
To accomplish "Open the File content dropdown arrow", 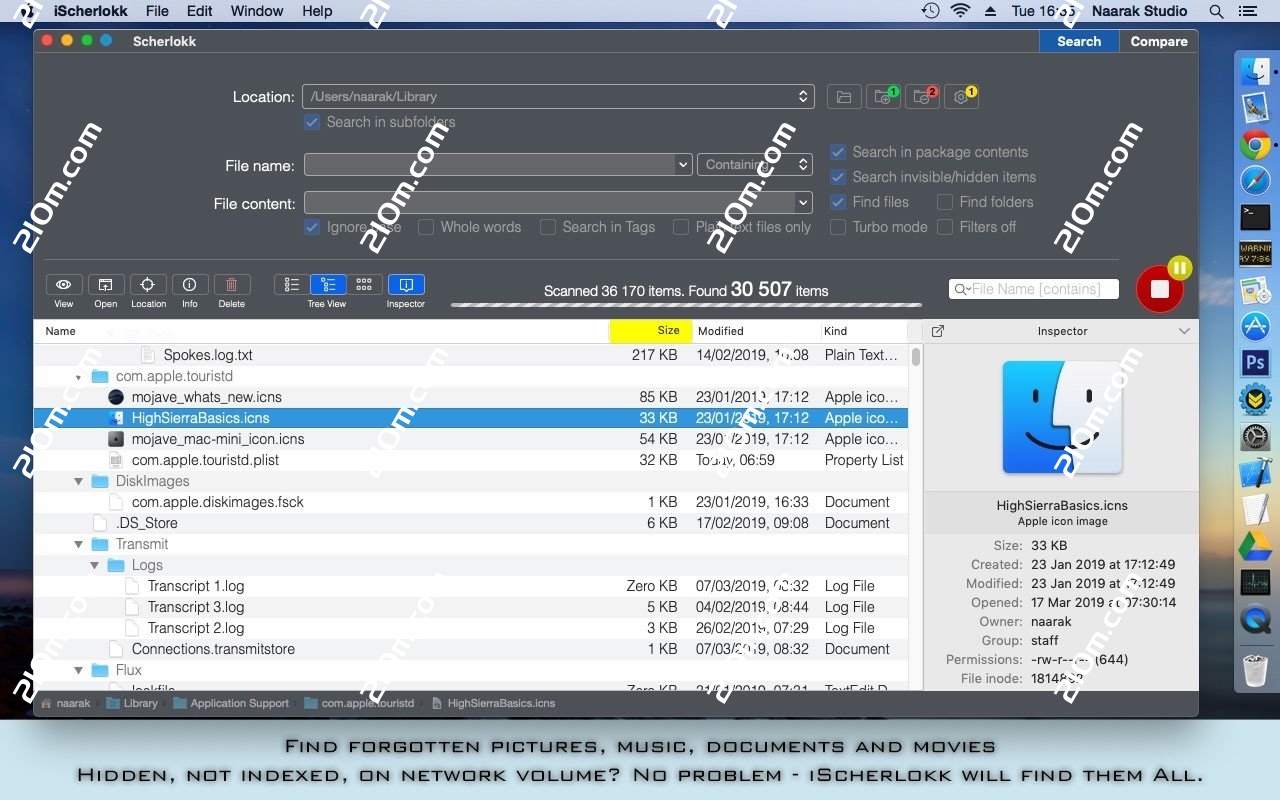I will pyautogui.click(x=803, y=203).
